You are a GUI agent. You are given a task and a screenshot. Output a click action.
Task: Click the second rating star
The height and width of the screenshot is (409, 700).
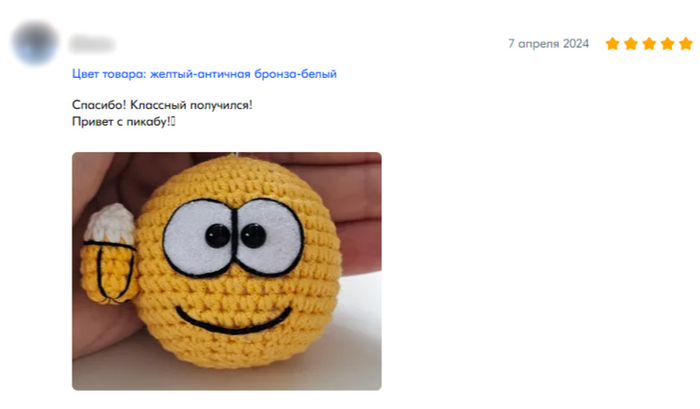[x=630, y=44]
